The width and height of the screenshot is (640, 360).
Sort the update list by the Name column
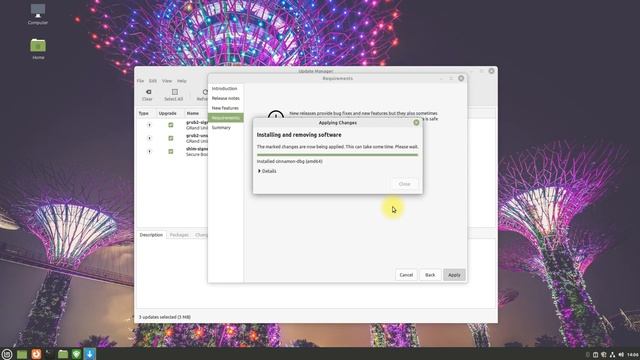[193, 113]
